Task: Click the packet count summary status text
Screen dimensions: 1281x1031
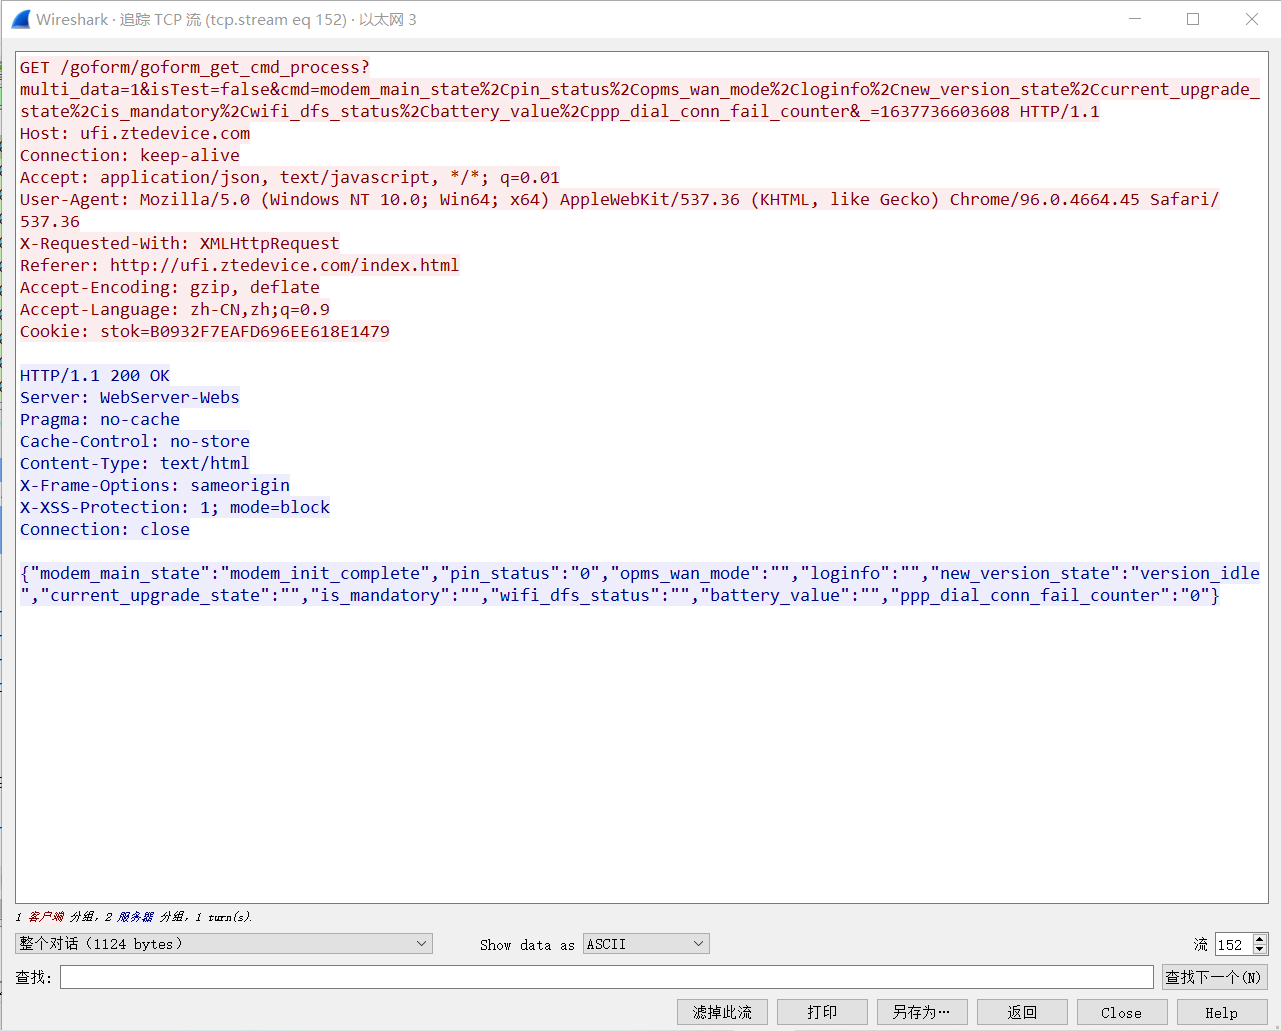Action: coord(134,917)
